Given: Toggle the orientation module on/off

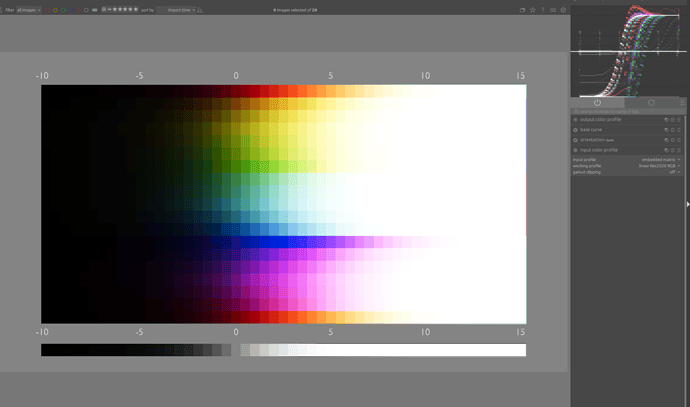Looking at the screenshot, I should point(576,139).
